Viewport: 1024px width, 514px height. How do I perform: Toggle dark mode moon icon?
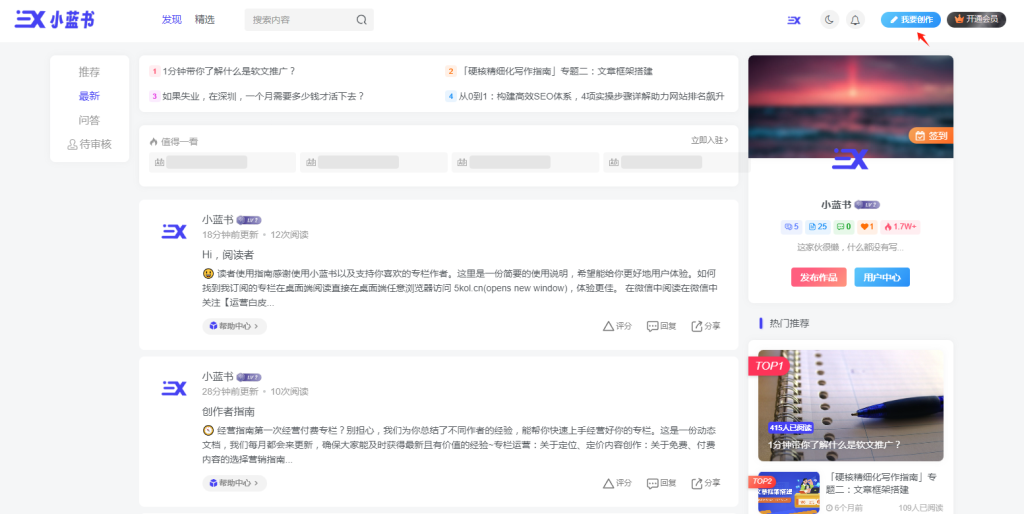click(x=829, y=20)
